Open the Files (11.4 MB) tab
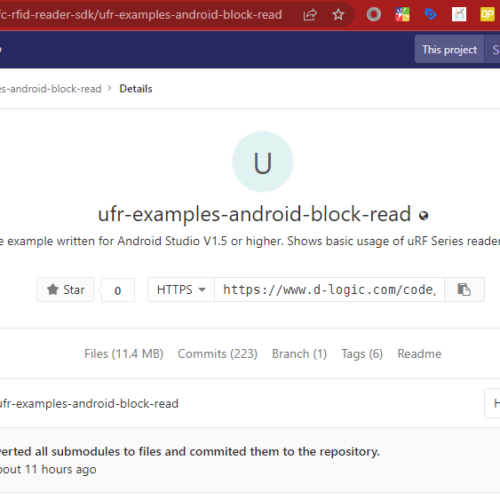This screenshot has width=500, height=500. coord(124,354)
